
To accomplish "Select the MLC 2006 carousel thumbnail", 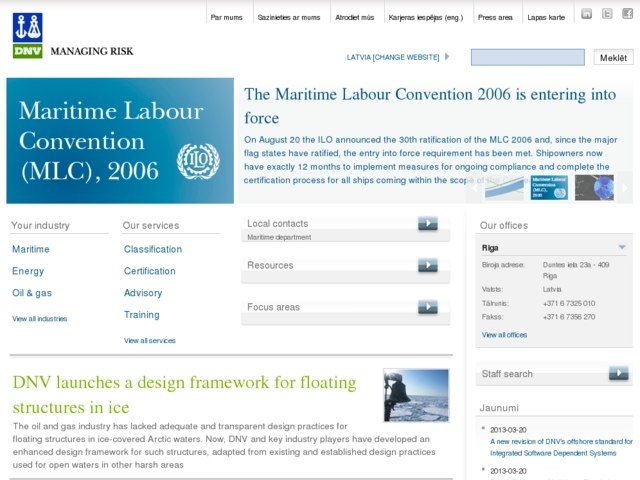I will coord(549,188).
